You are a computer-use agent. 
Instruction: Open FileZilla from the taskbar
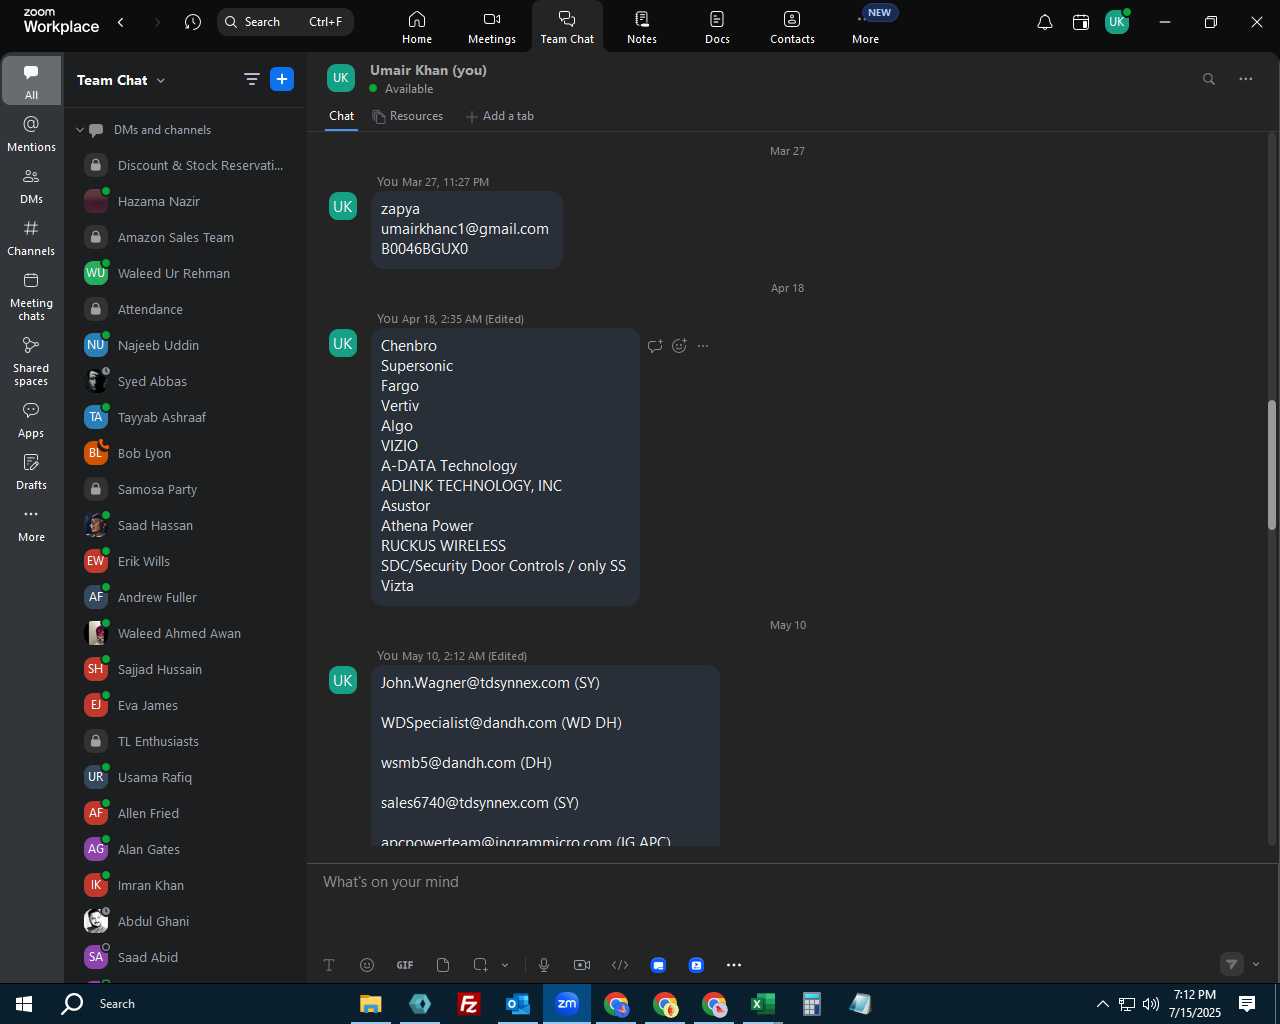468,1004
